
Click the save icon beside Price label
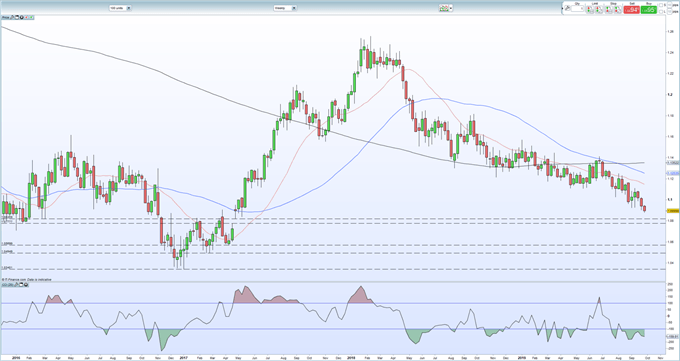[17, 17]
